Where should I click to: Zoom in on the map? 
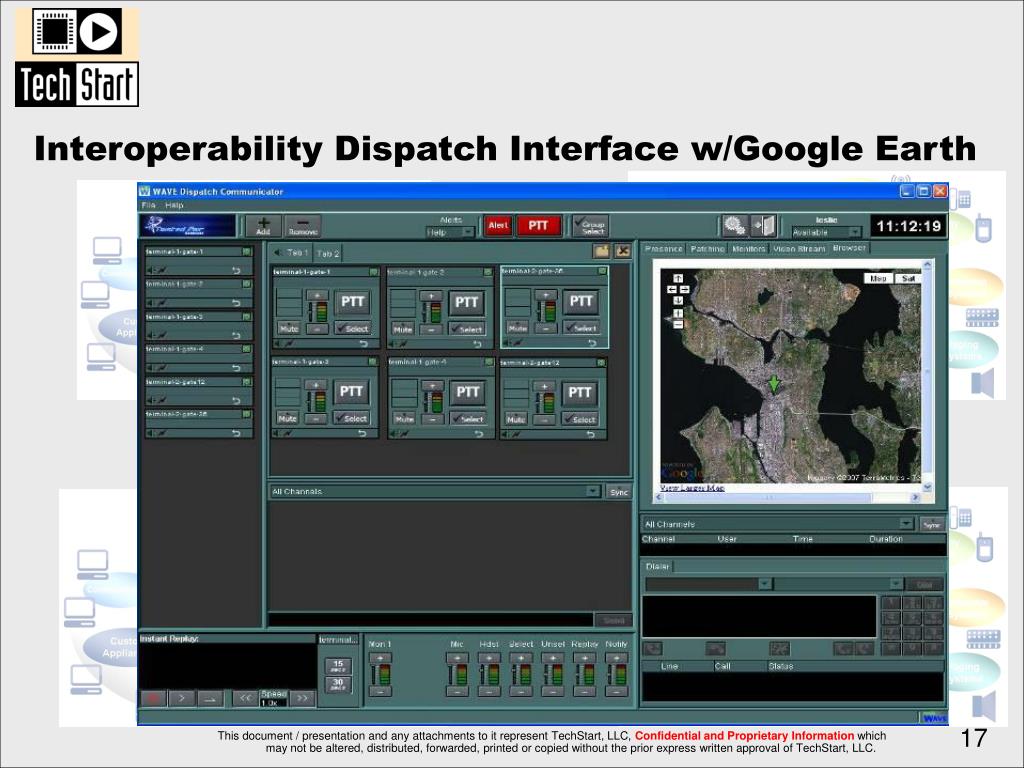pyautogui.click(x=678, y=313)
